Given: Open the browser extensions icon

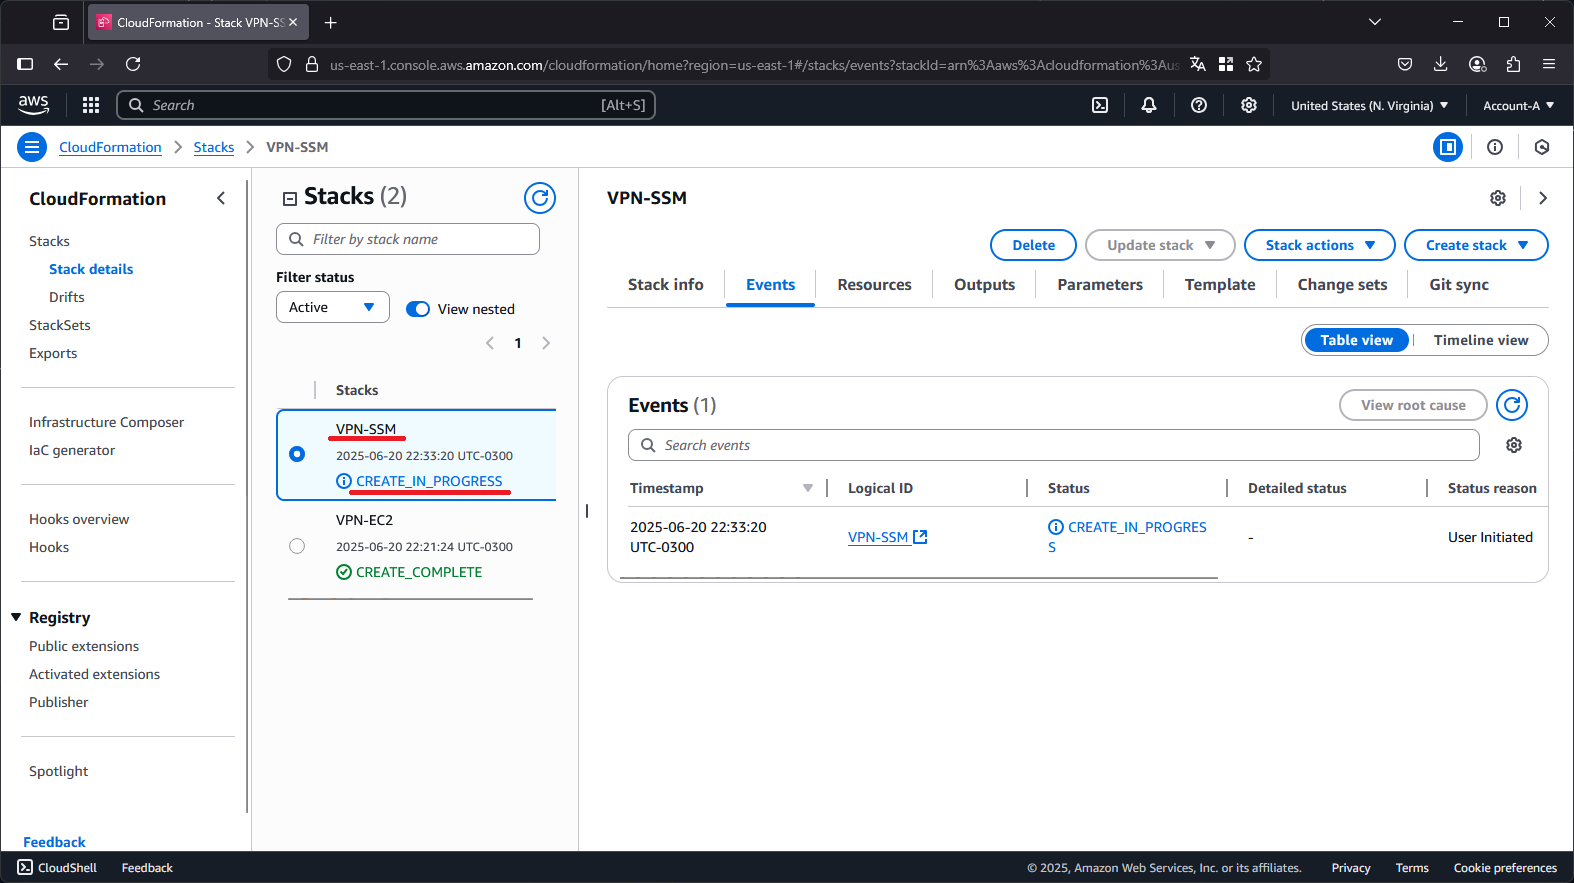Looking at the screenshot, I should coord(1513,64).
